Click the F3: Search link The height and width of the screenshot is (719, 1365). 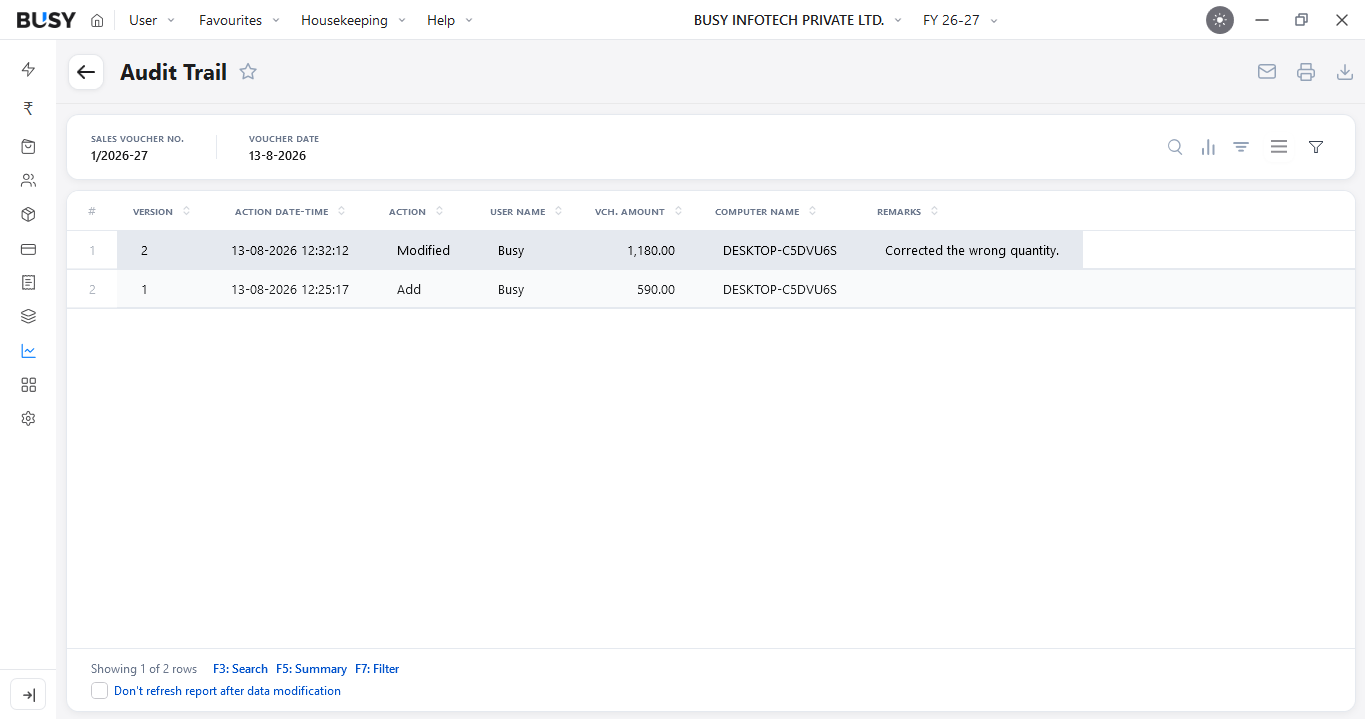click(x=240, y=669)
